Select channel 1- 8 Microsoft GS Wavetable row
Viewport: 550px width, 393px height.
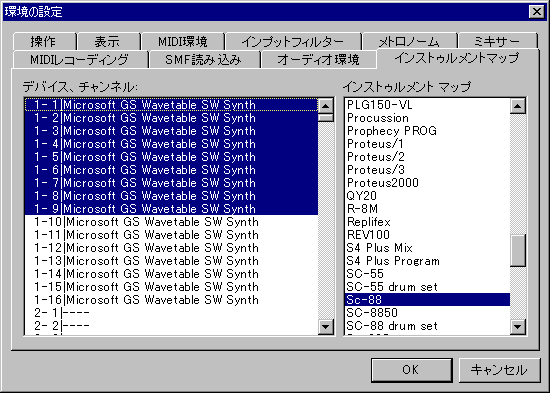pyautogui.click(x=172, y=196)
